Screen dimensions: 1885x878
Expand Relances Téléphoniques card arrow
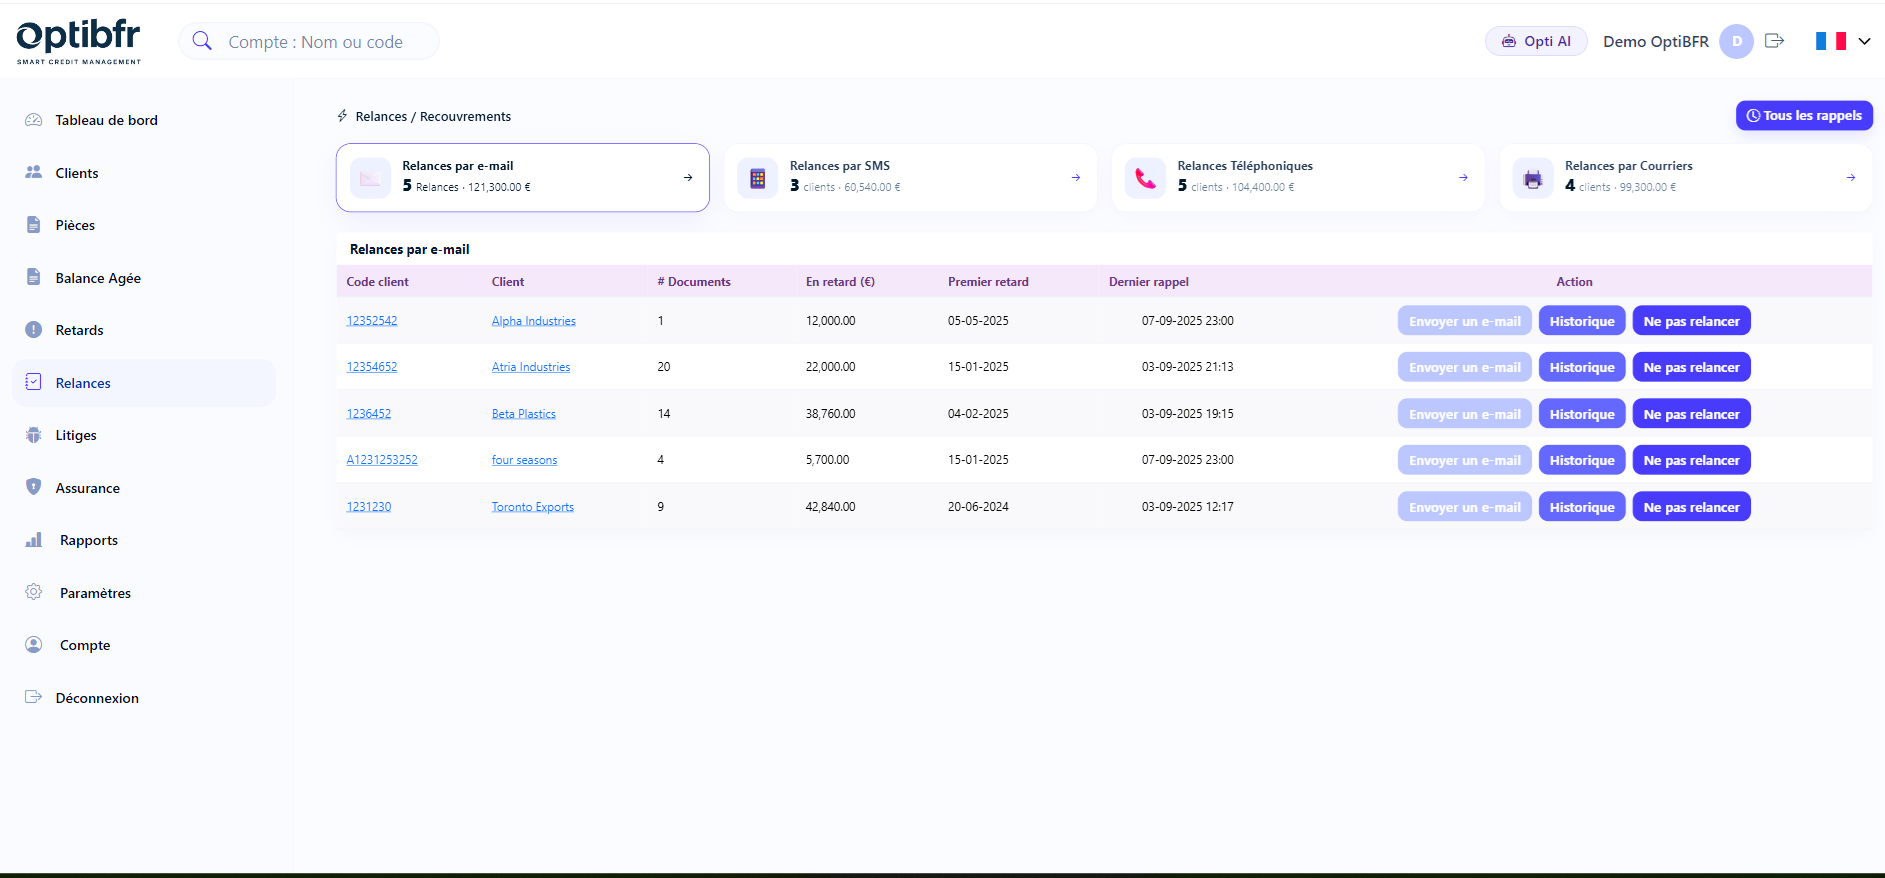(1463, 178)
